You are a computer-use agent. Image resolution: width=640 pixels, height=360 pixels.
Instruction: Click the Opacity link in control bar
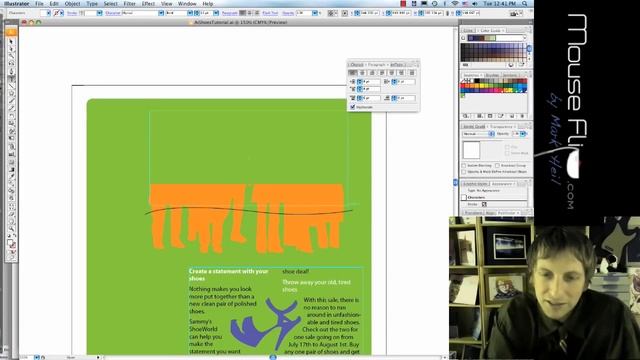tap(288, 13)
